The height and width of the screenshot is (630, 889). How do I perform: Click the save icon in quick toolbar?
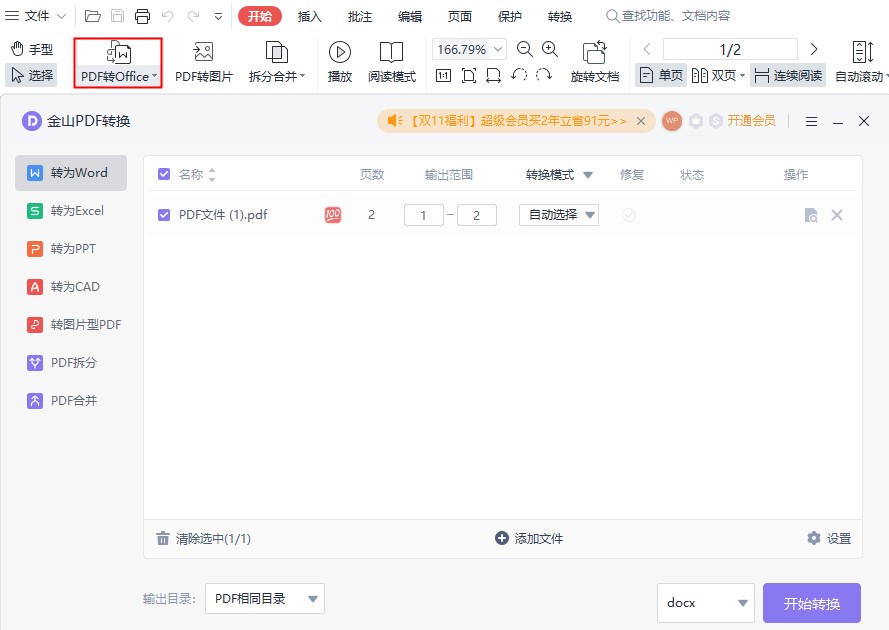(x=117, y=16)
